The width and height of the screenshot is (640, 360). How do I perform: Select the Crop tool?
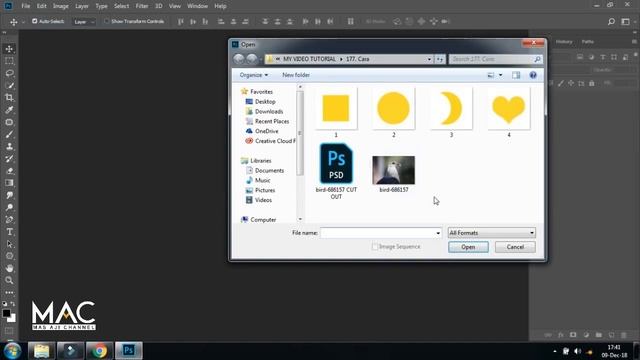[x=9, y=98]
